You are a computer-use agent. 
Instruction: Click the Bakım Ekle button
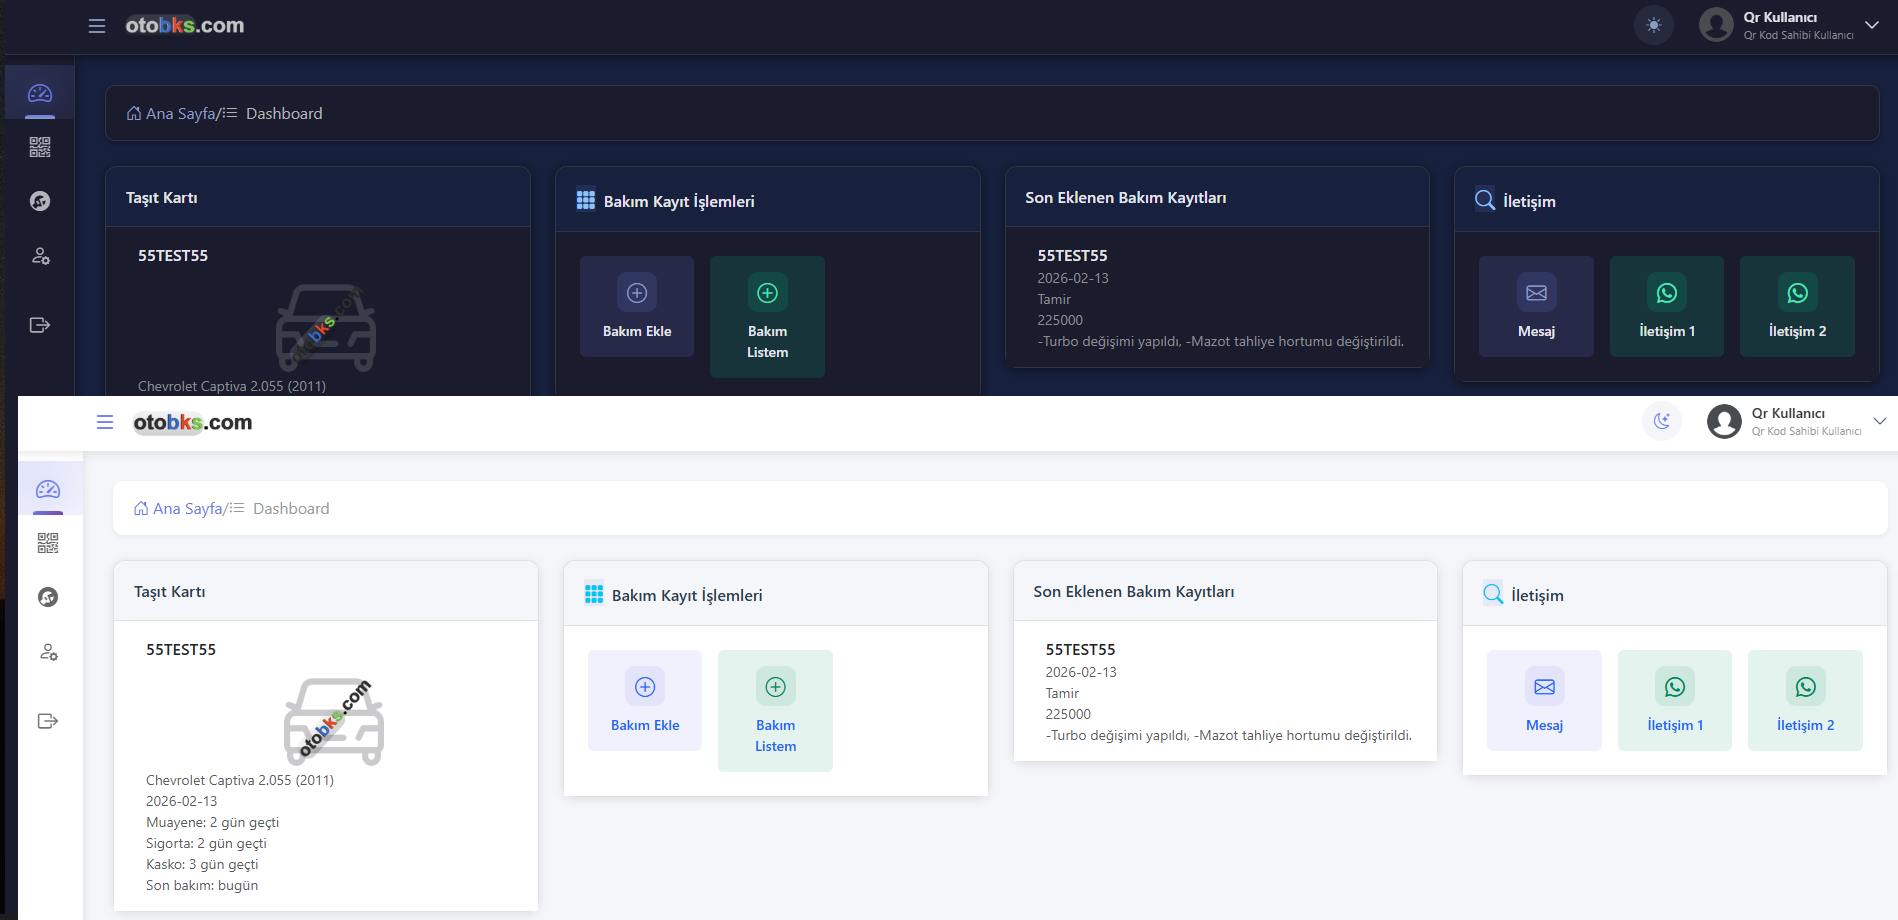(x=644, y=700)
